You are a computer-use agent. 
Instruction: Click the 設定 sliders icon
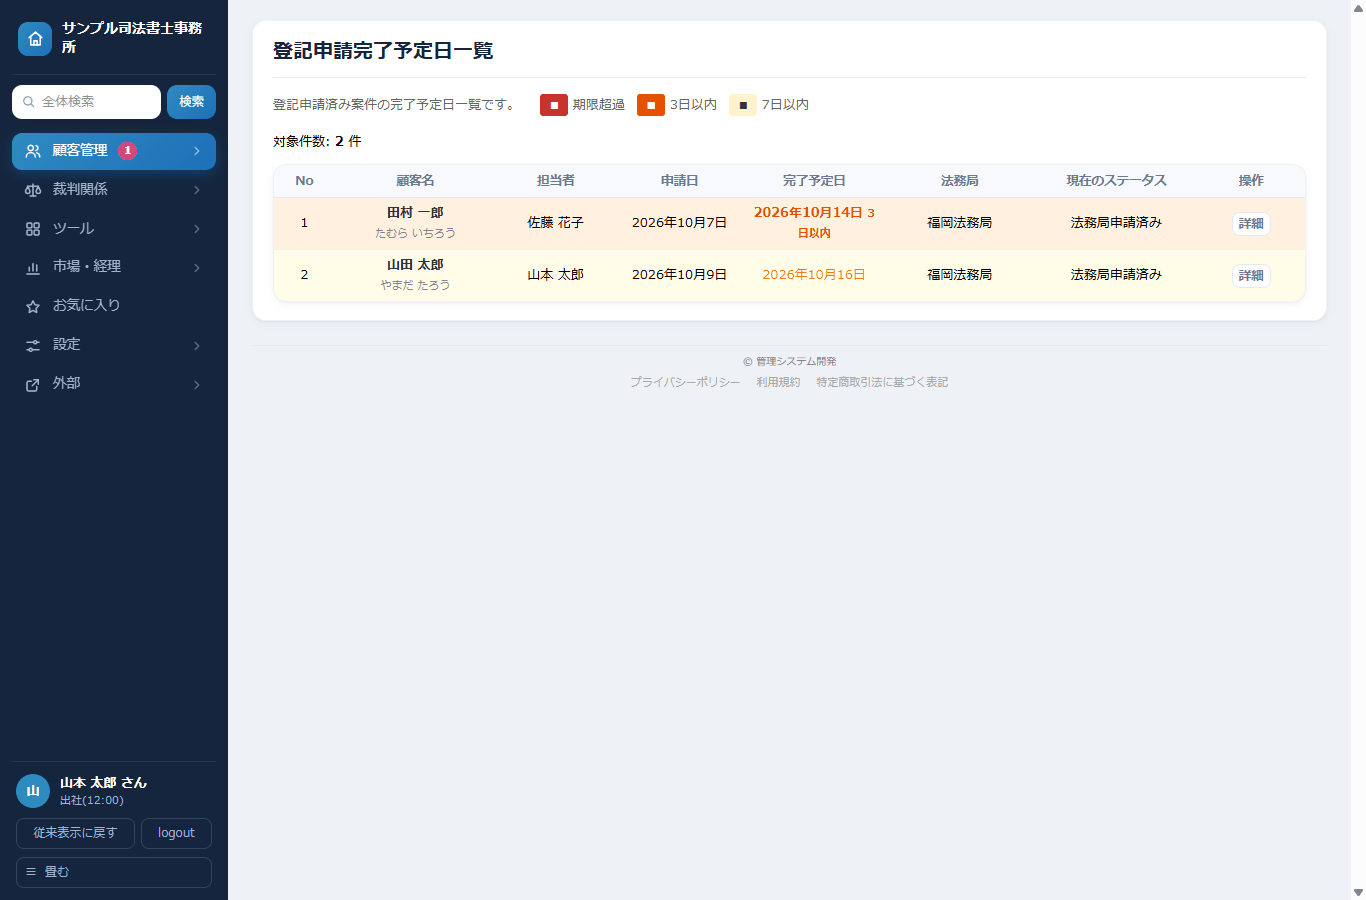point(33,345)
